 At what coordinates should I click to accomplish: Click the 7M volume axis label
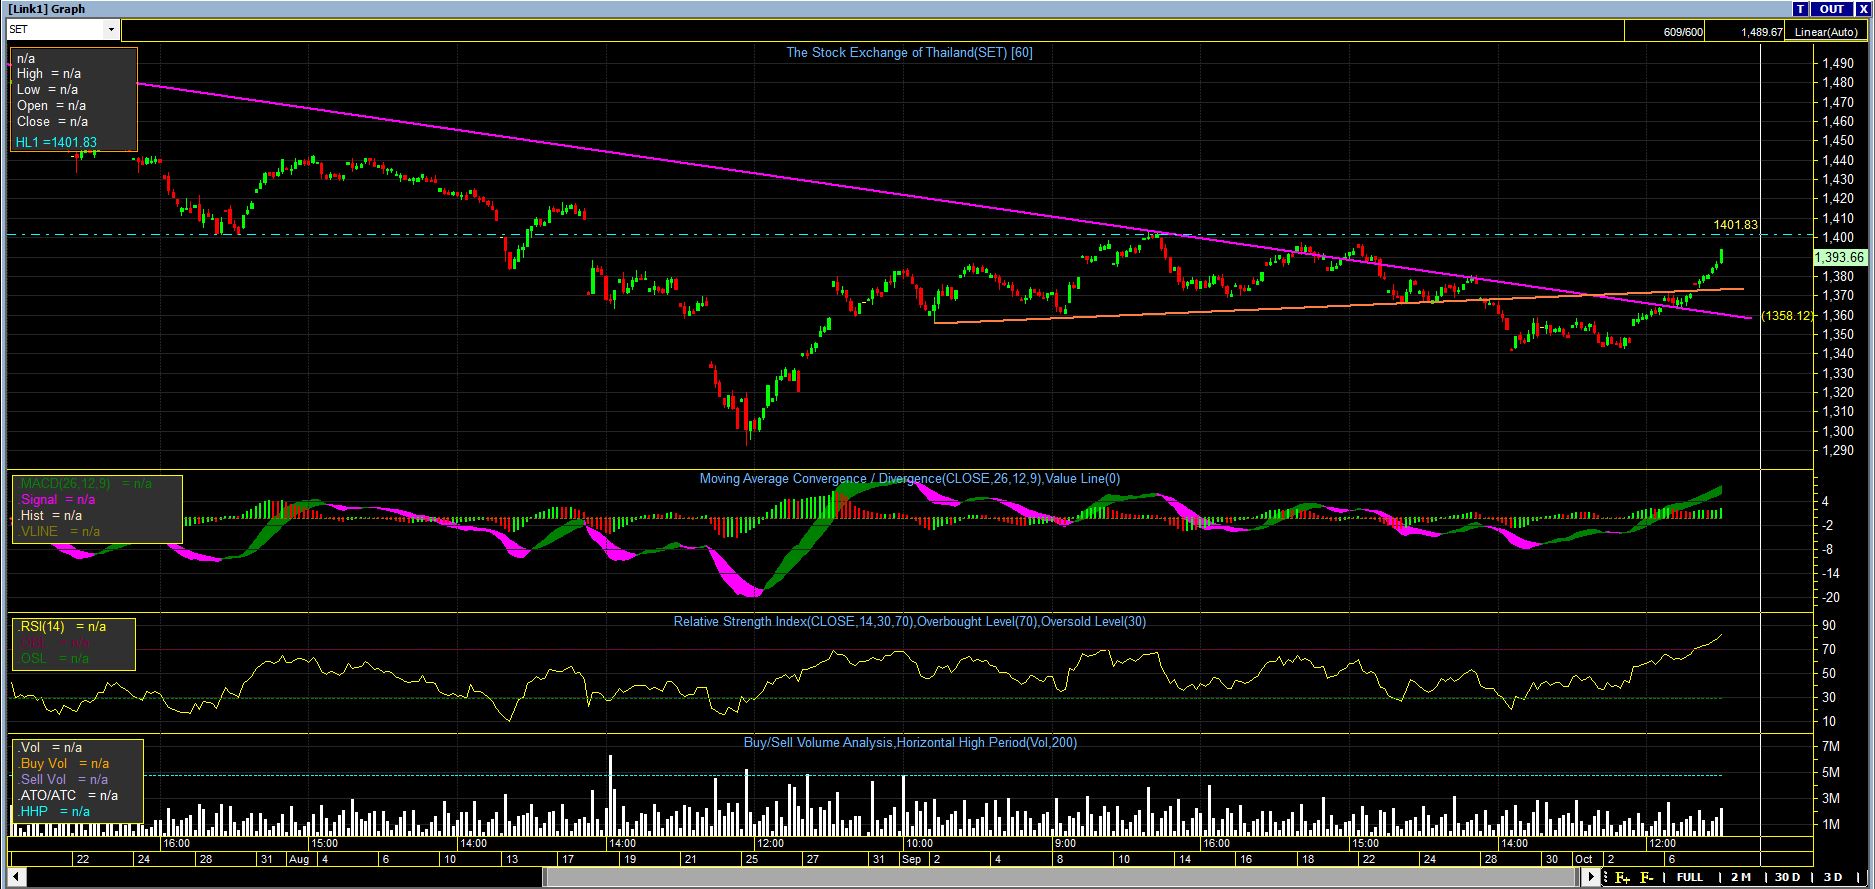[x=1831, y=747]
